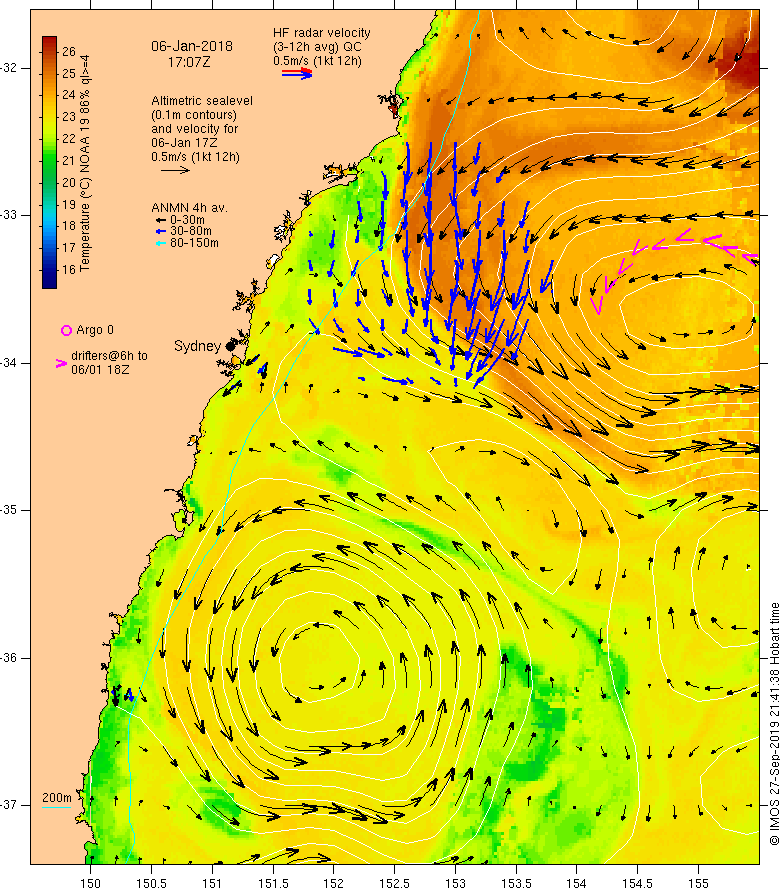
Task: Click the black altimetric velocity legend arrow
Action: coord(175,170)
